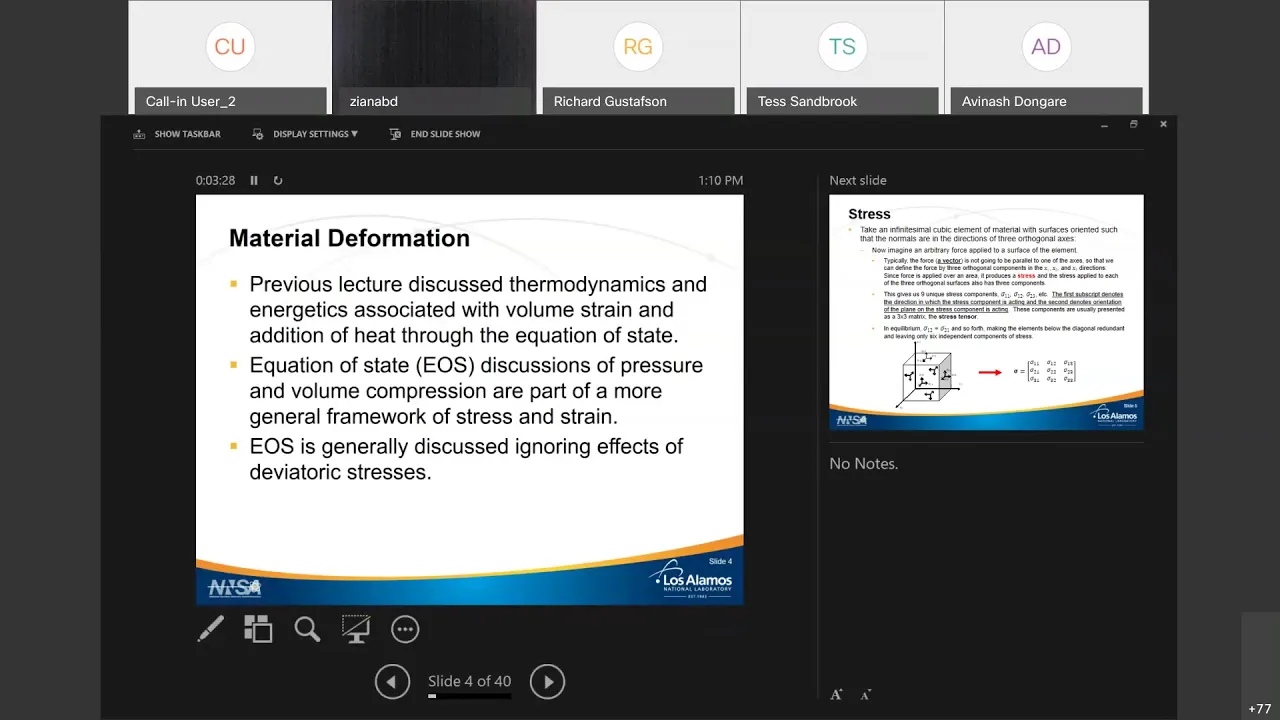
Task: Show the +77 additional participants
Action: tap(1260, 709)
